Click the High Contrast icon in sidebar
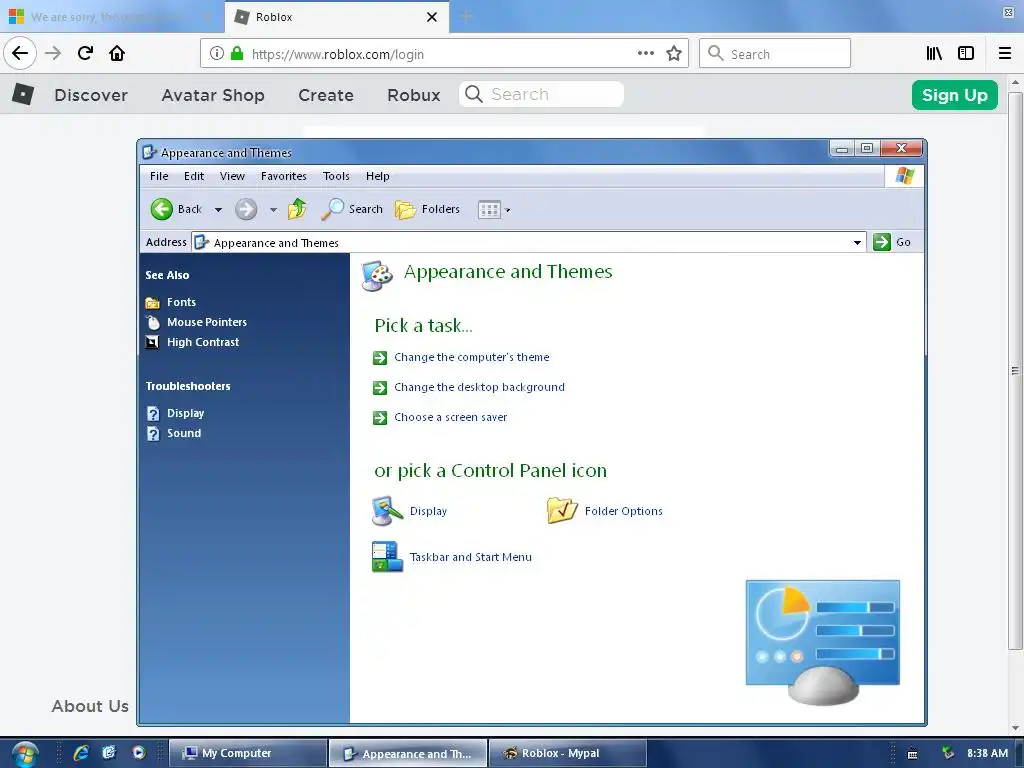The height and width of the screenshot is (768, 1024). [152, 342]
